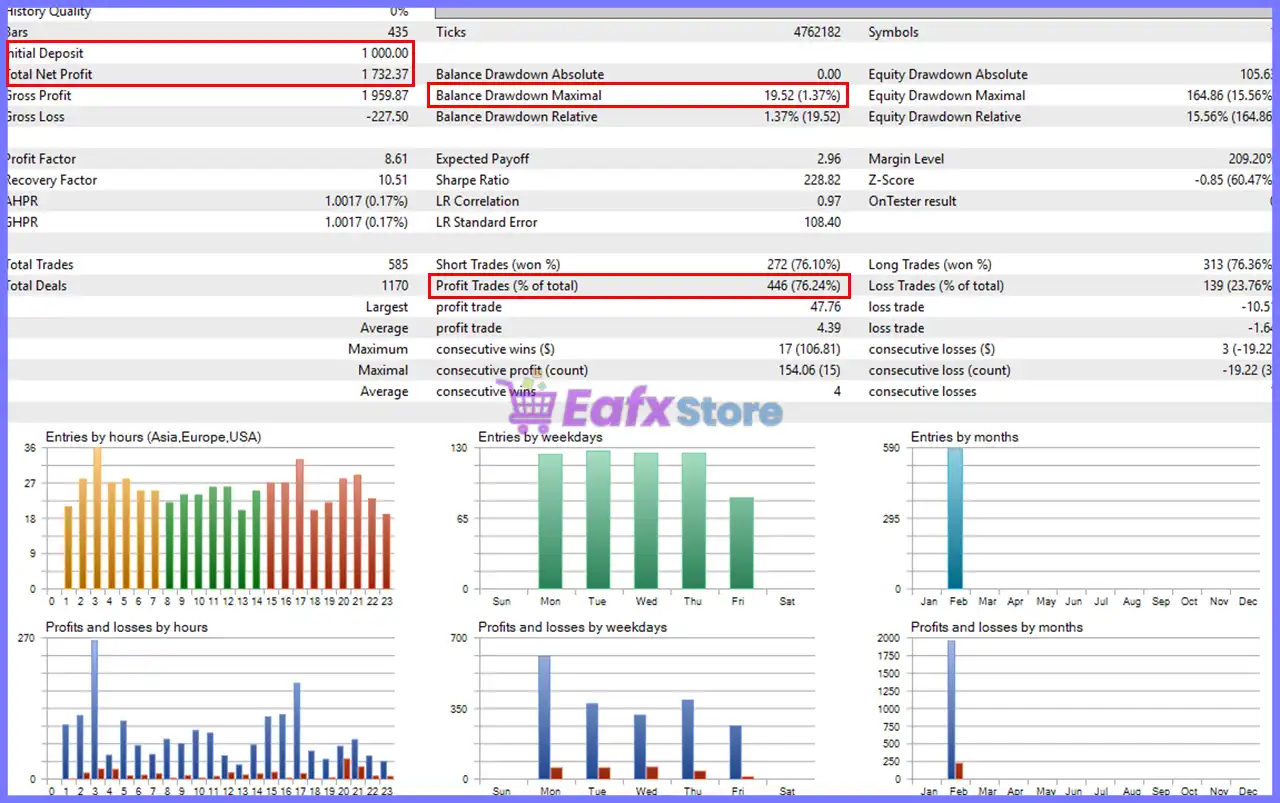
Task: Click the LR Correlation value 0.97
Action: point(829,201)
